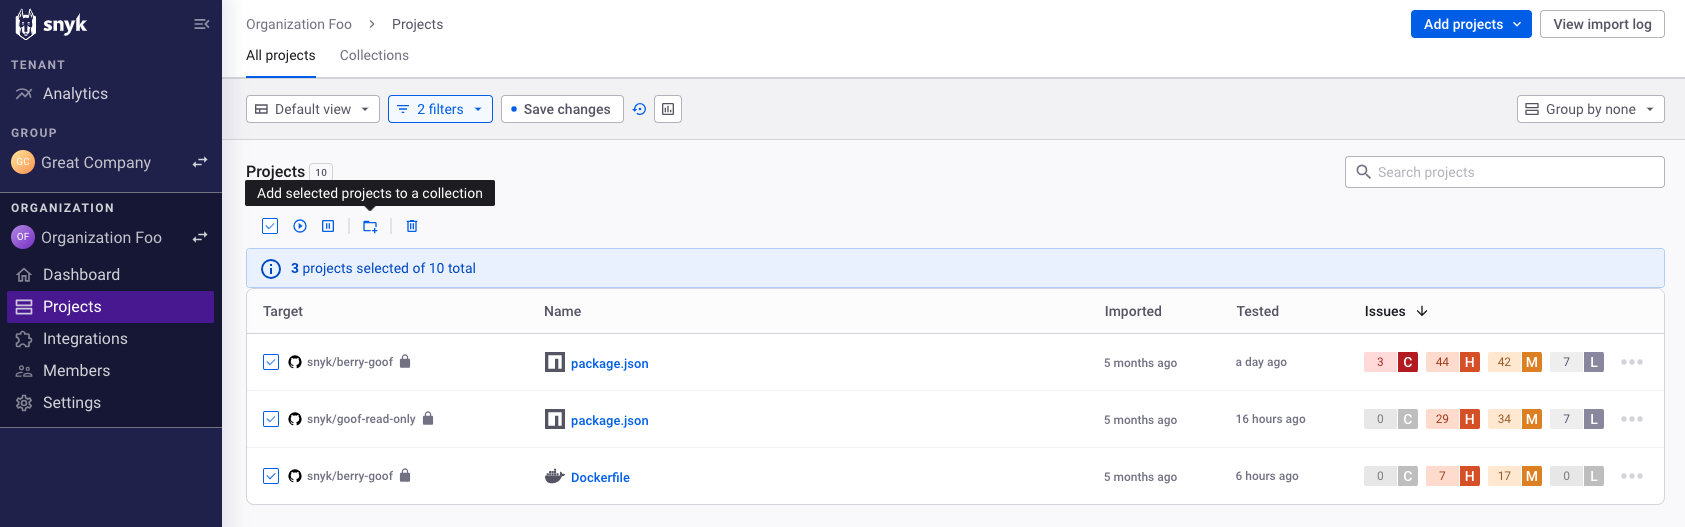Switch to the Collections tab
The image size is (1685, 527).
(374, 55)
